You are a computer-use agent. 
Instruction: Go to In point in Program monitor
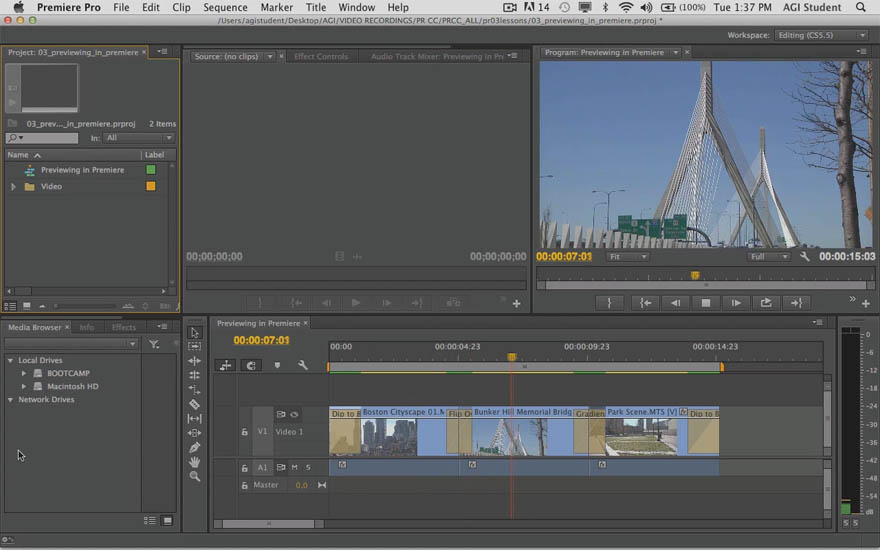coord(645,303)
